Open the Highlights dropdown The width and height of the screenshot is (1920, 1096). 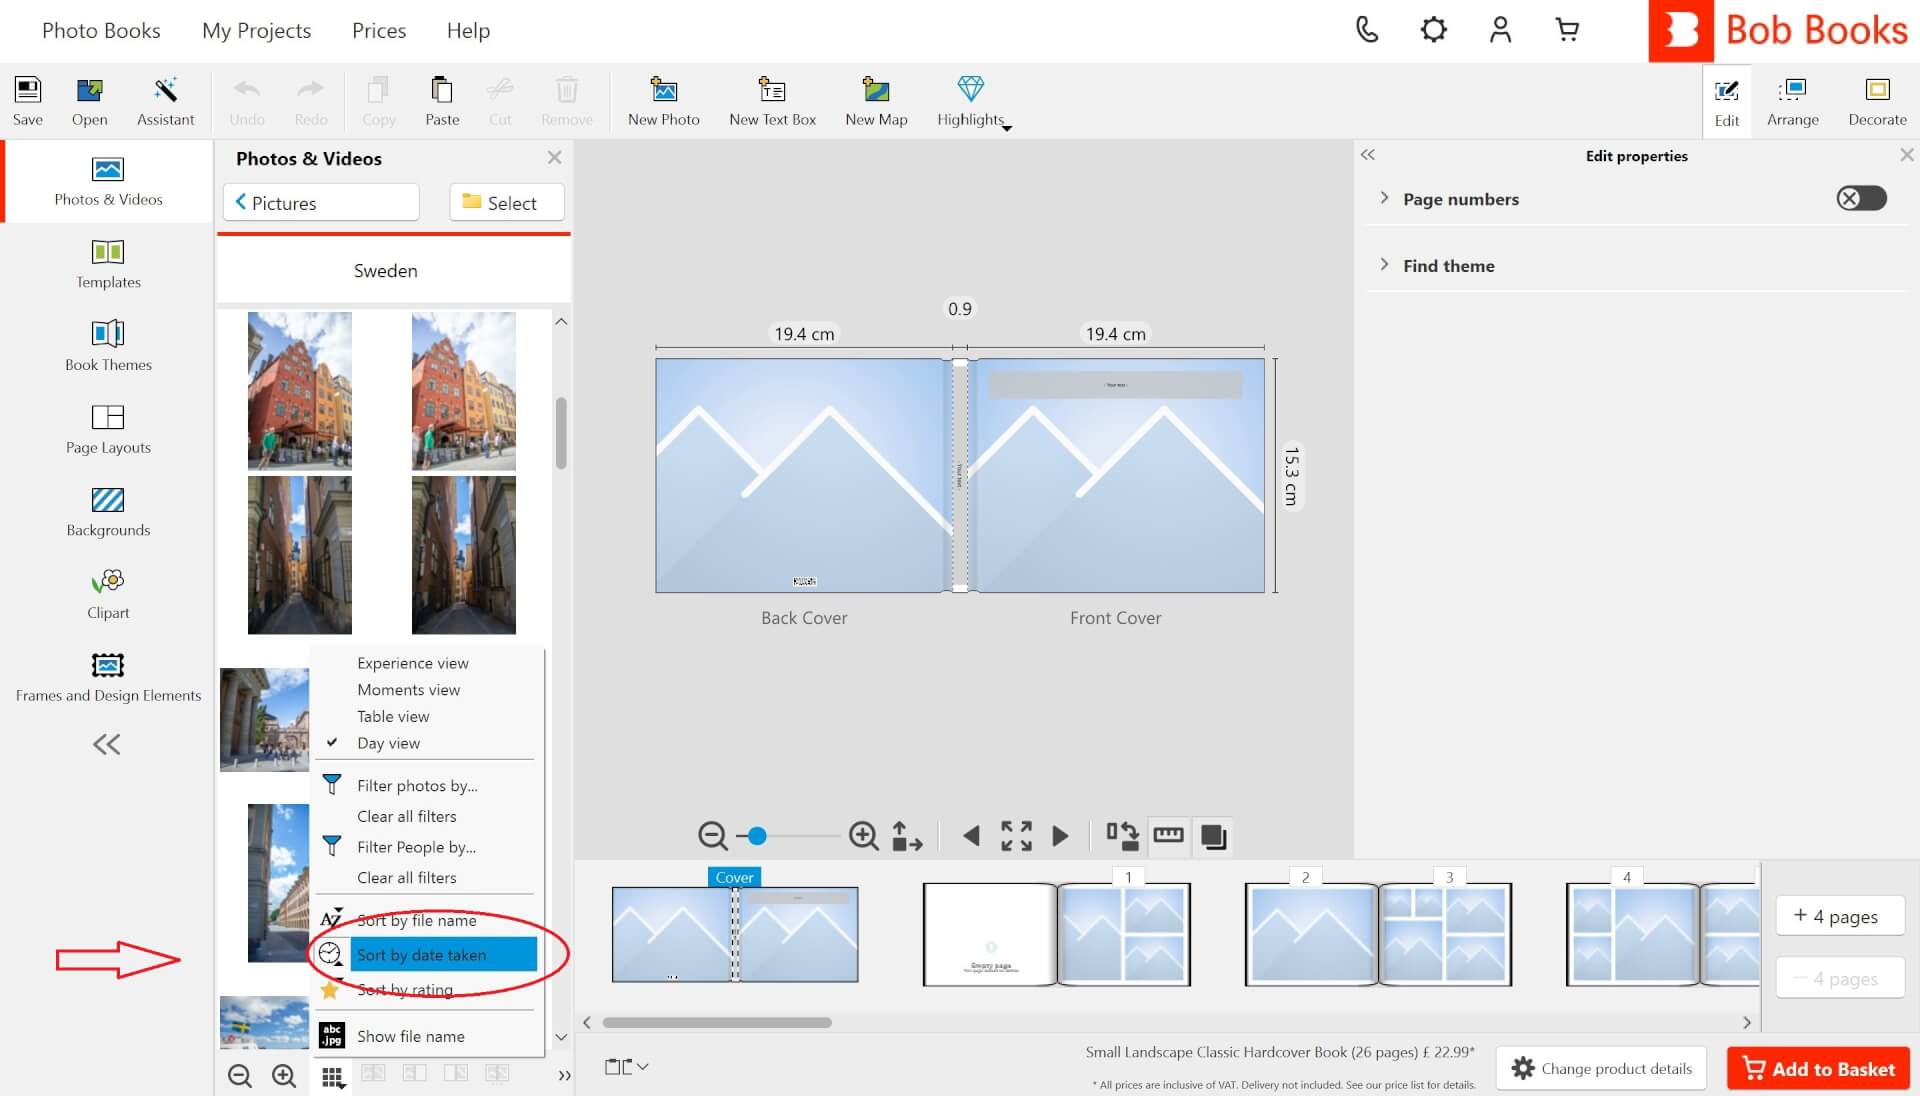(x=973, y=101)
